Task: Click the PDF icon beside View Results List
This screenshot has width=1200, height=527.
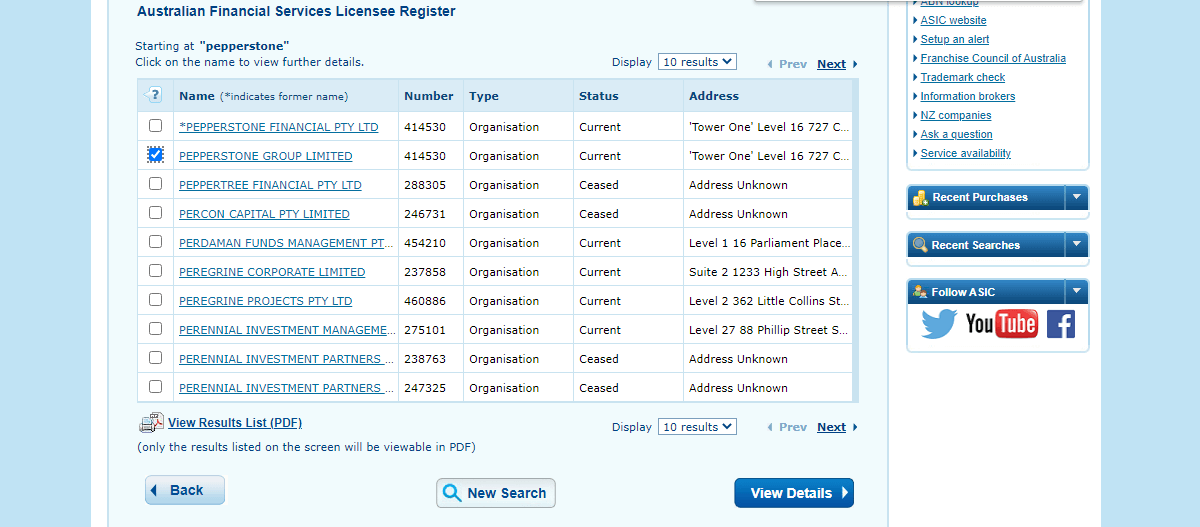Action: click(151, 423)
